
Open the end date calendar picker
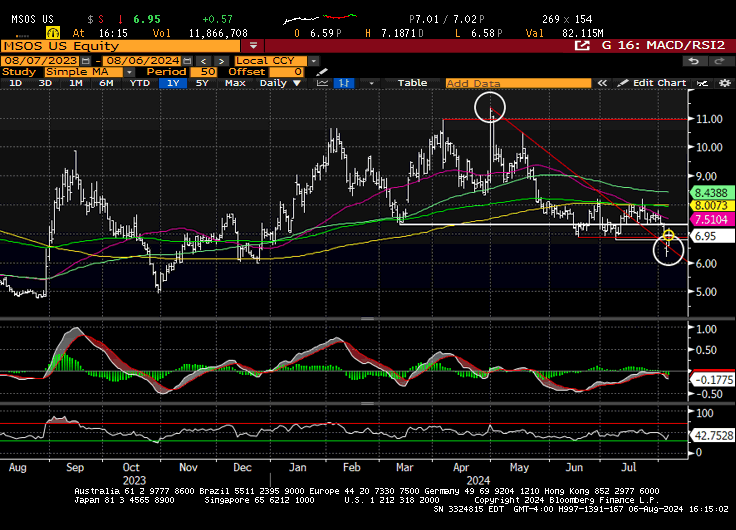187,61
